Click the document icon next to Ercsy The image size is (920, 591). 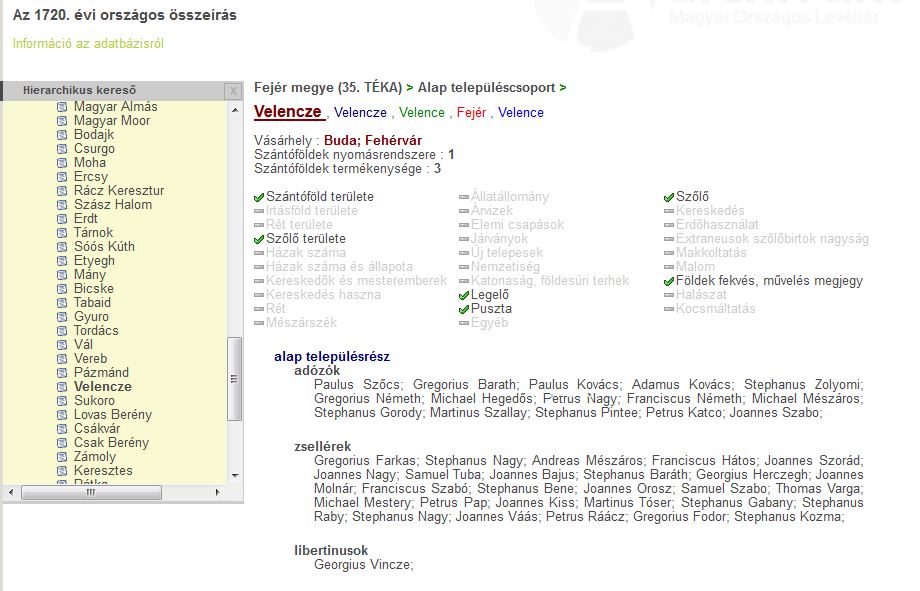click(62, 177)
